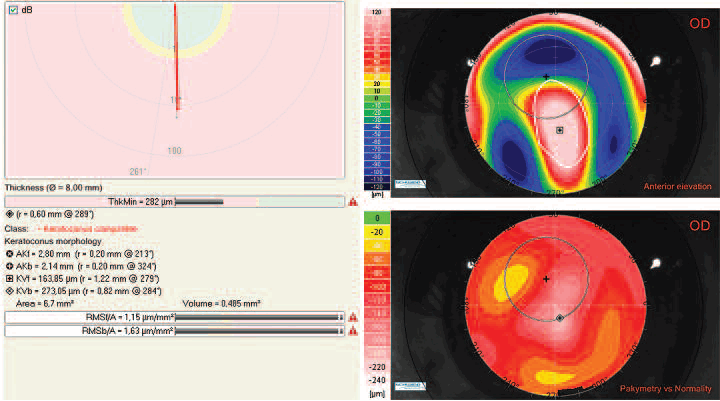Click the red Class value text

(87, 228)
